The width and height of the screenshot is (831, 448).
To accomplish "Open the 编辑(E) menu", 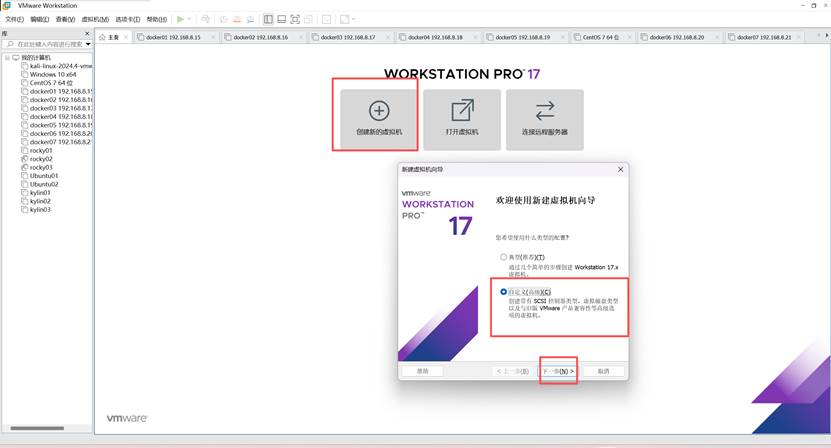I will (40, 19).
